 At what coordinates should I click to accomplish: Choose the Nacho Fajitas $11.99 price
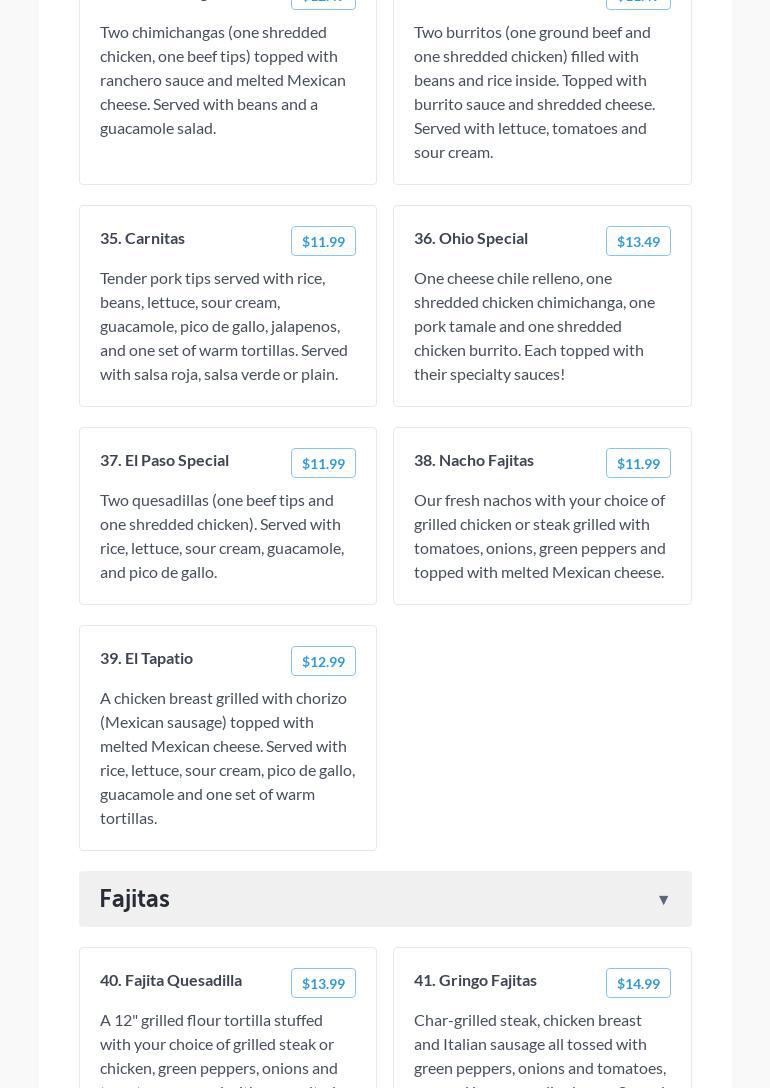coord(638,463)
